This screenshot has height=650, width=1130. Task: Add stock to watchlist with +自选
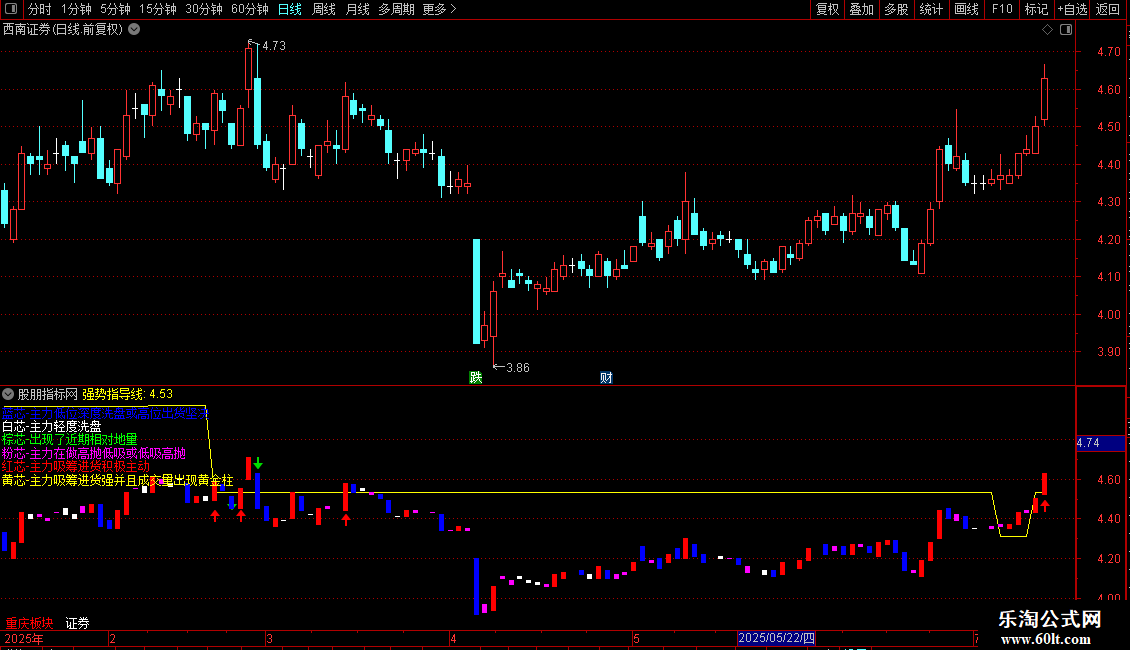point(1072,9)
